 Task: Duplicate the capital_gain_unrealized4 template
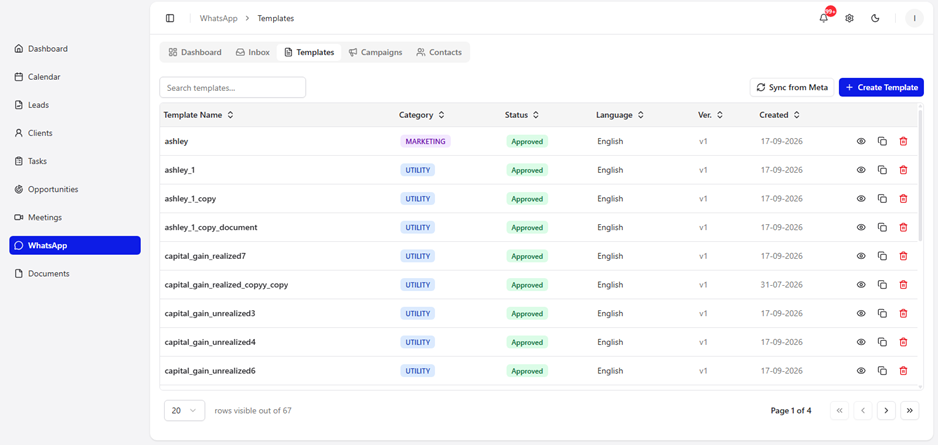[882, 342]
